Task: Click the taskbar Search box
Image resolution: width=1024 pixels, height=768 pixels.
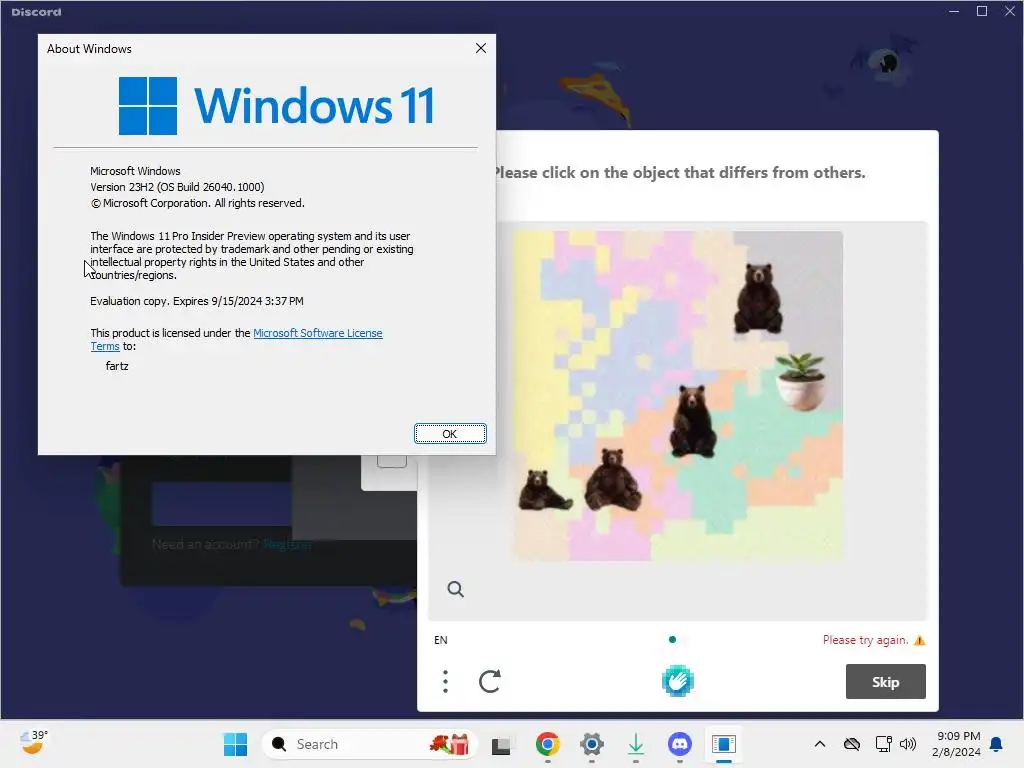Action: pos(370,744)
